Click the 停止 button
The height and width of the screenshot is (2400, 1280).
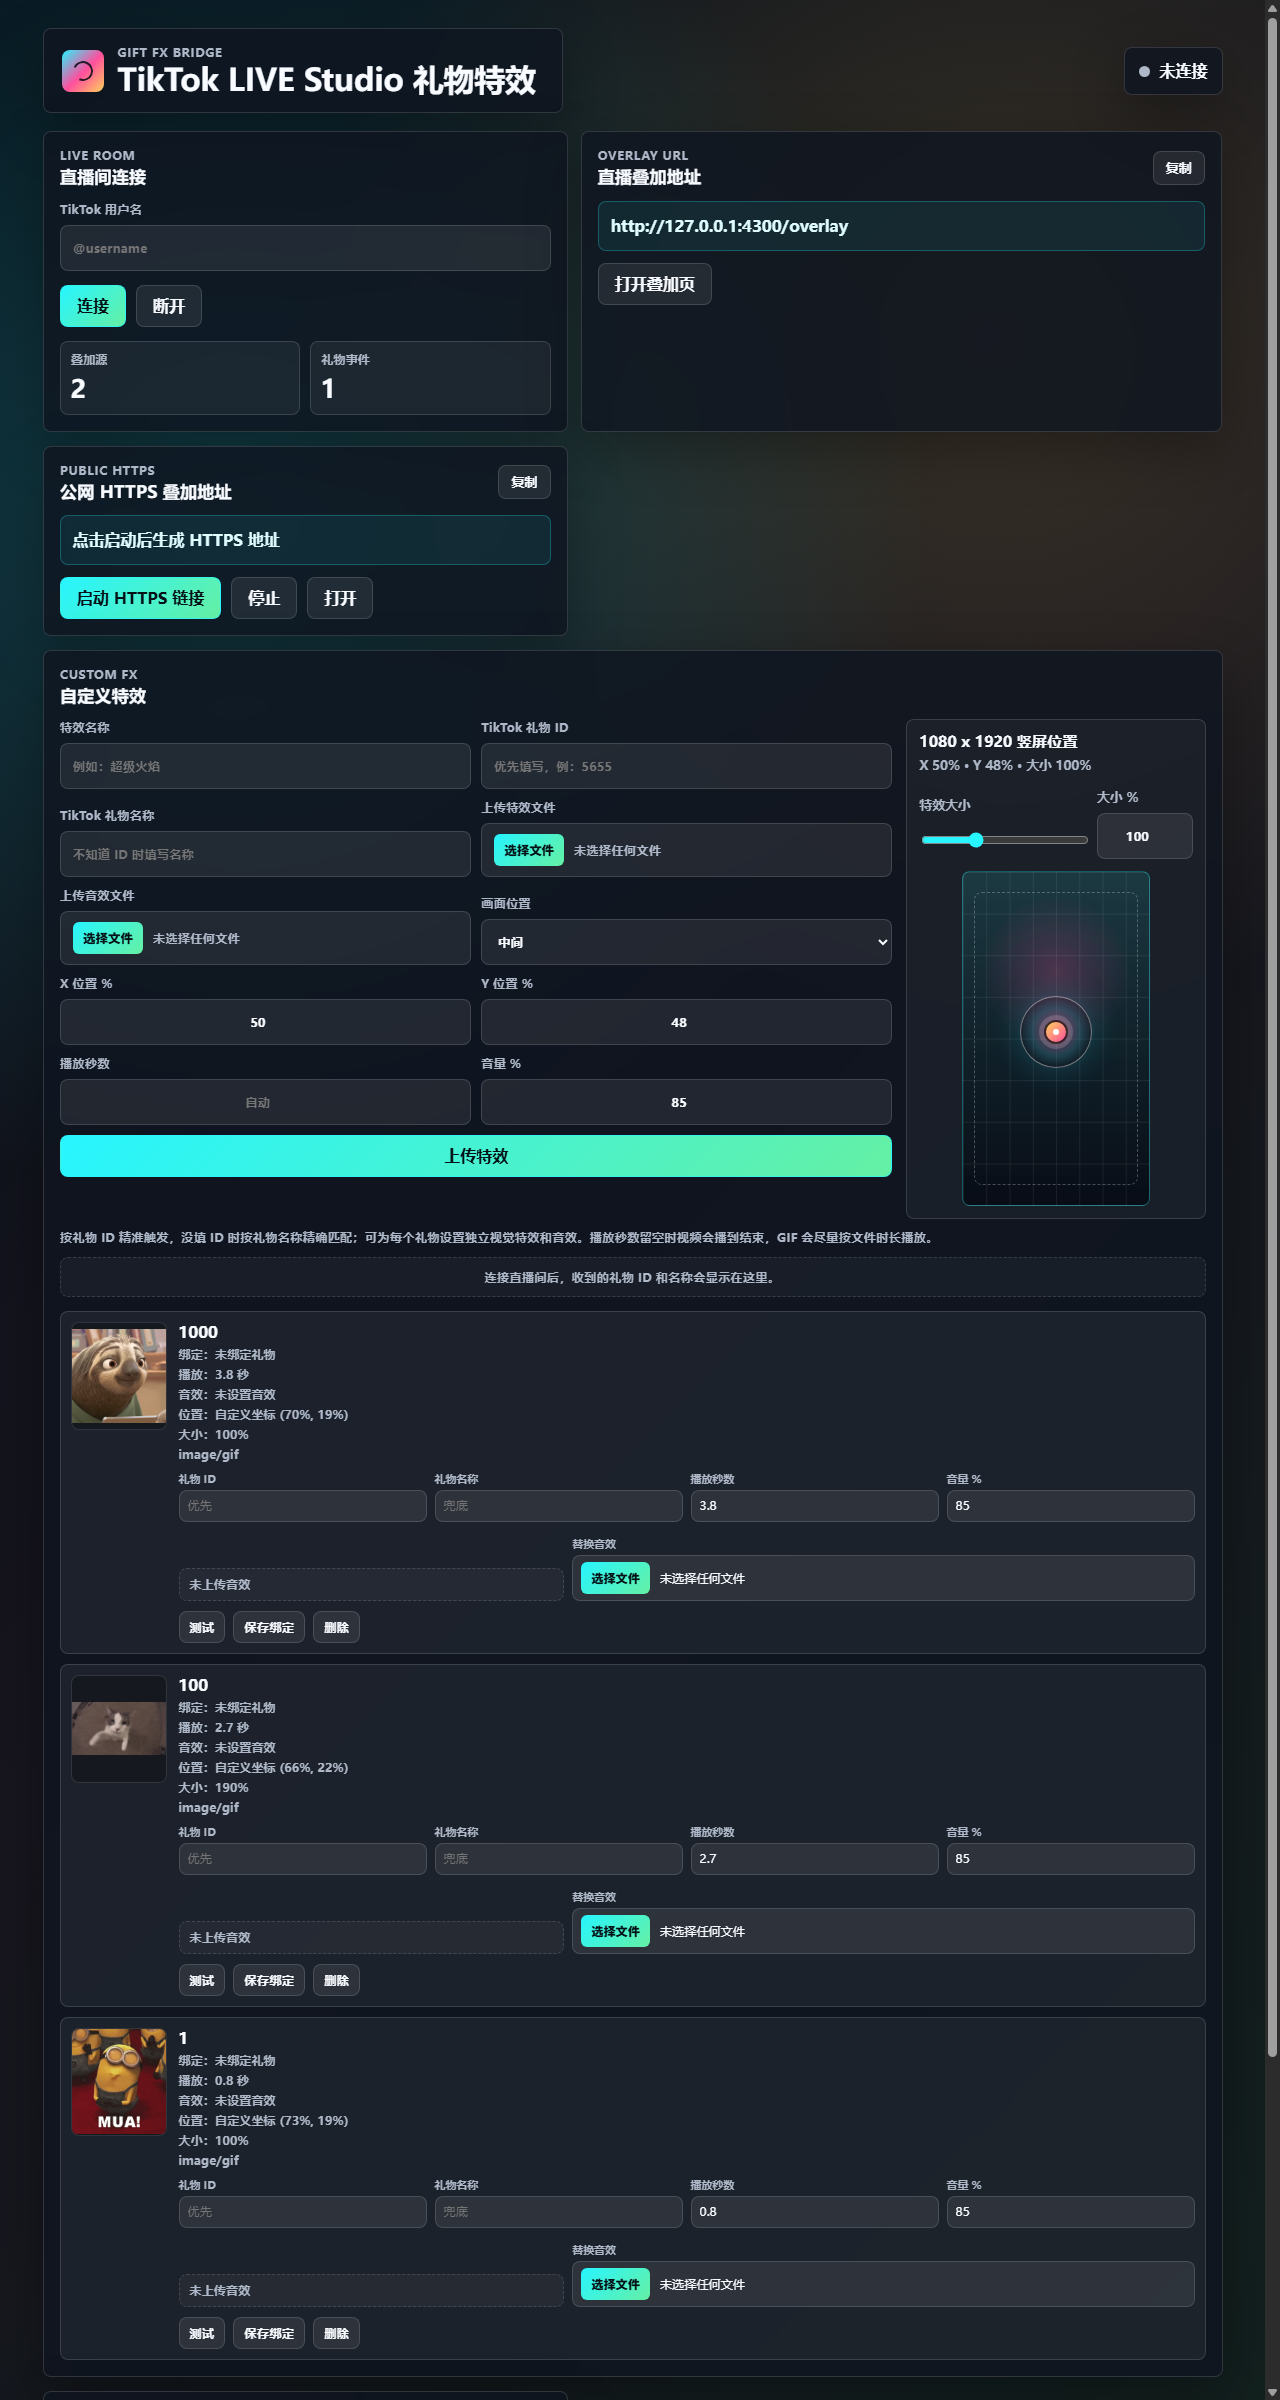pos(264,598)
